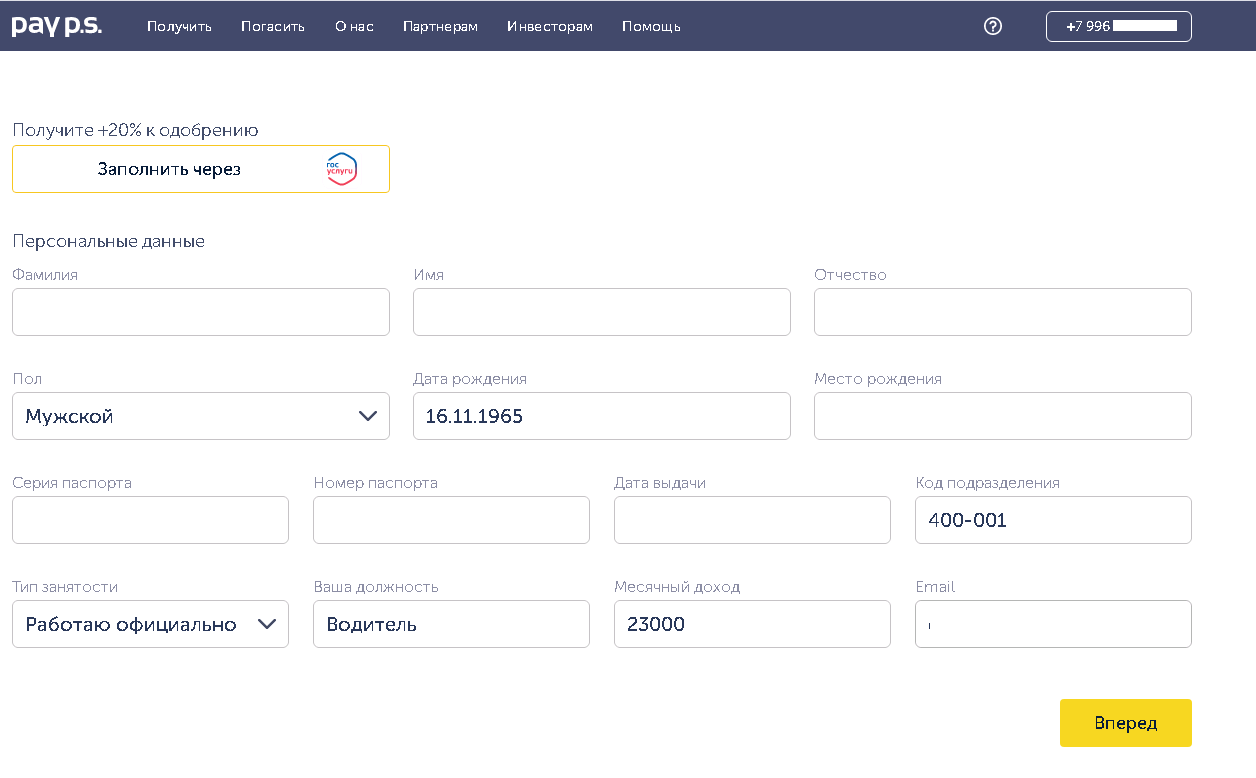Open the О нас page
The width and height of the screenshot is (1256, 778).
coord(354,26)
